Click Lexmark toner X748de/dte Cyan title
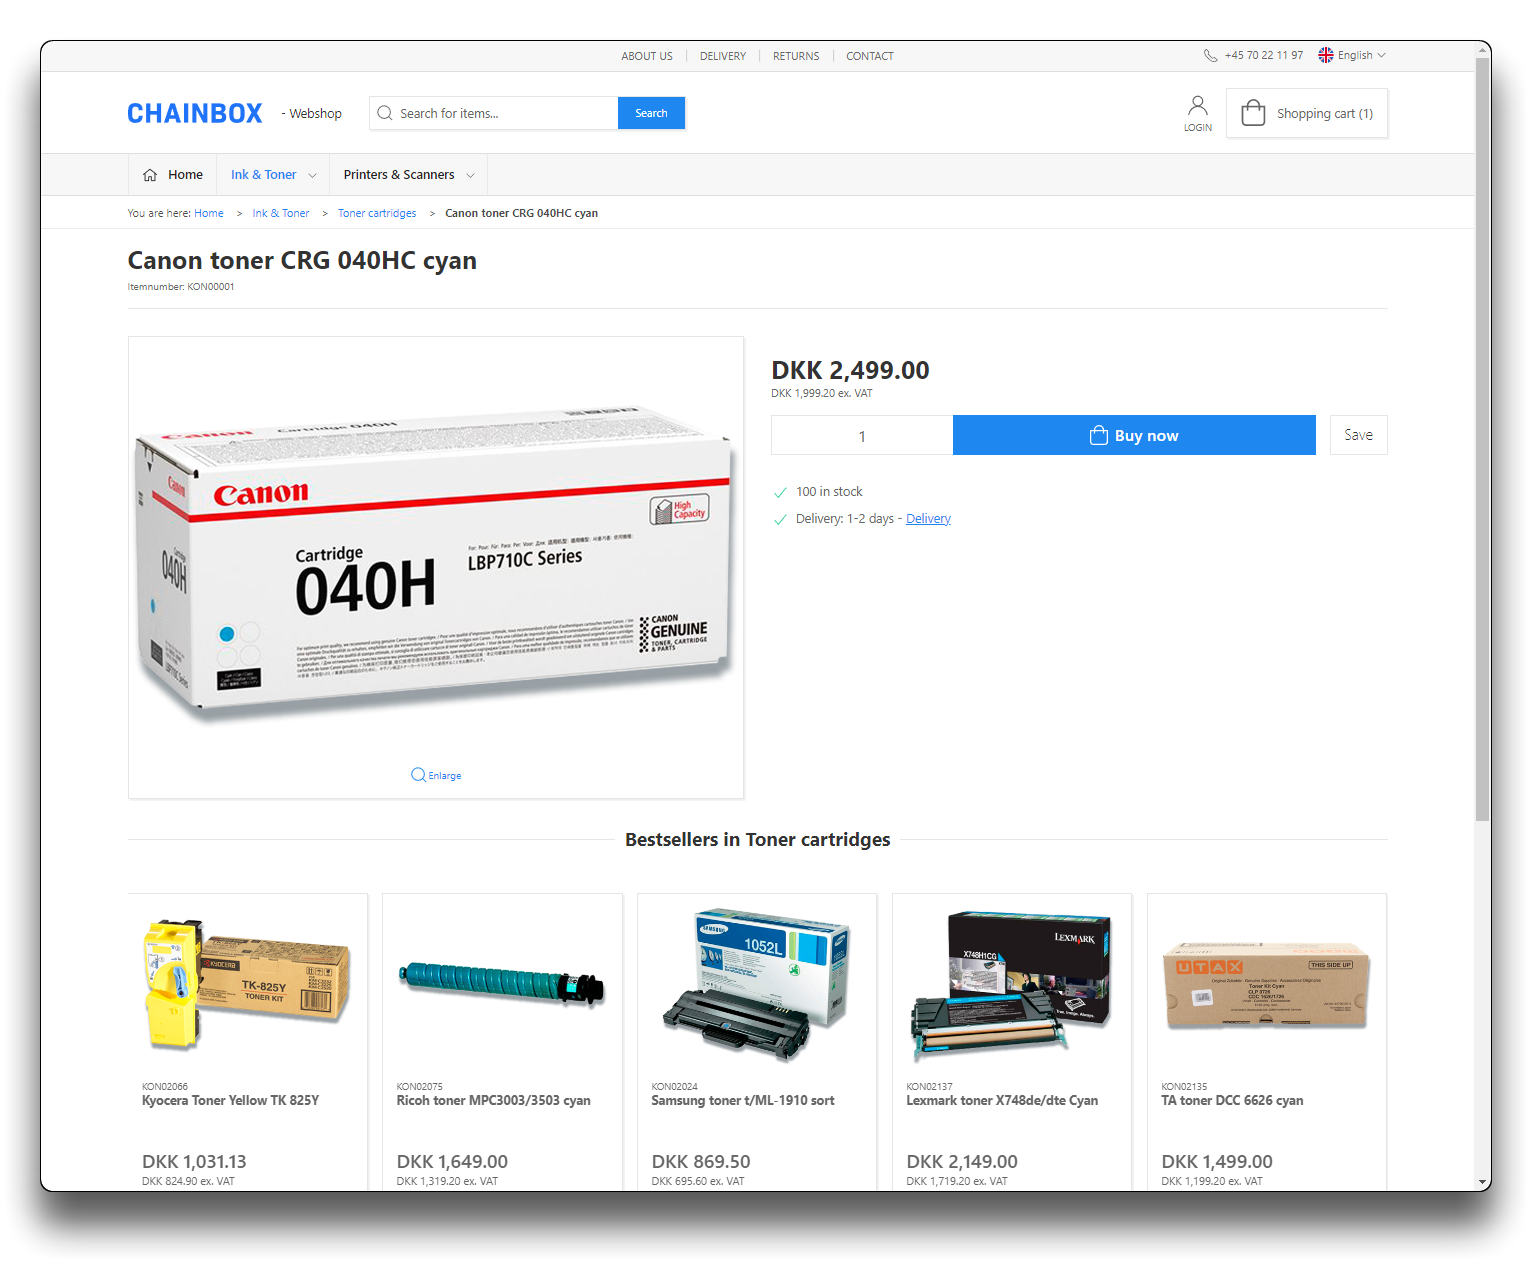Image resolution: width=1532 pixels, height=1264 pixels. pyautogui.click(x=1002, y=1101)
